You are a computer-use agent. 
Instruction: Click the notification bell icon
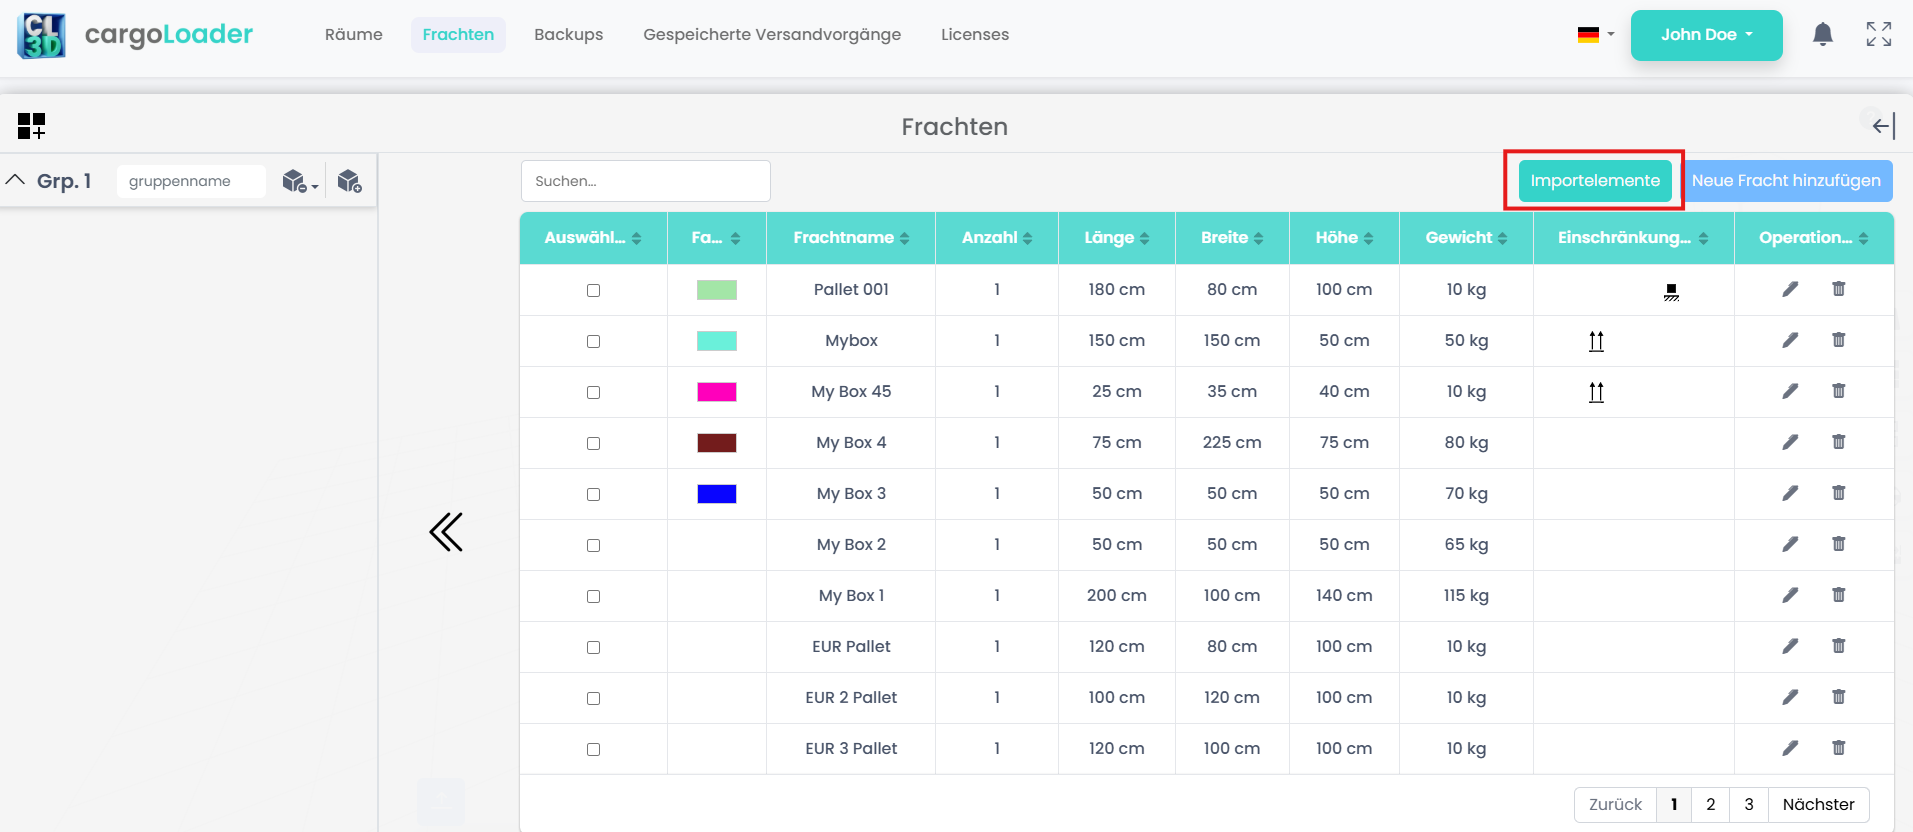tap(1822, 35)
